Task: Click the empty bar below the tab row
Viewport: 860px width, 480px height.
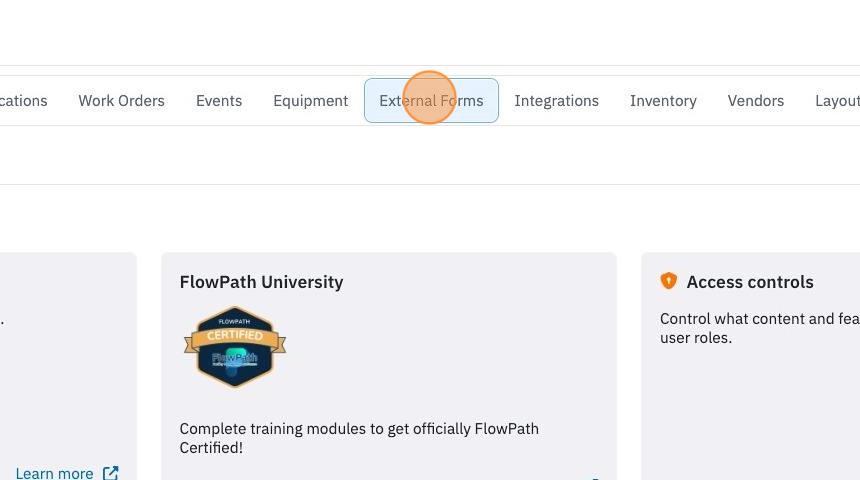Action: [x=430, y=155]
